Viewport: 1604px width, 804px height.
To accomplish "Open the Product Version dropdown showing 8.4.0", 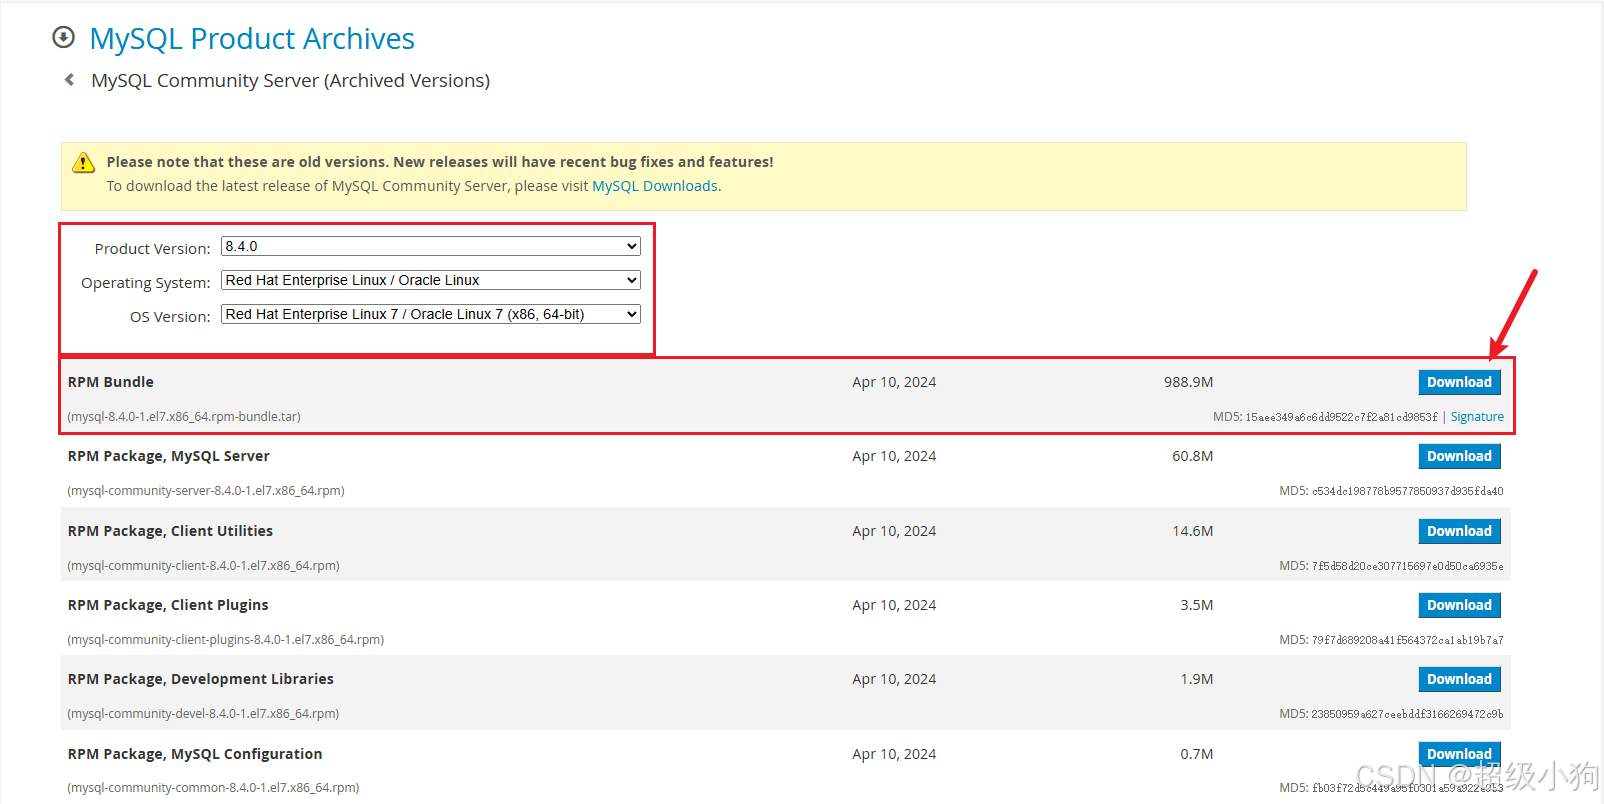I will (431, 246).
